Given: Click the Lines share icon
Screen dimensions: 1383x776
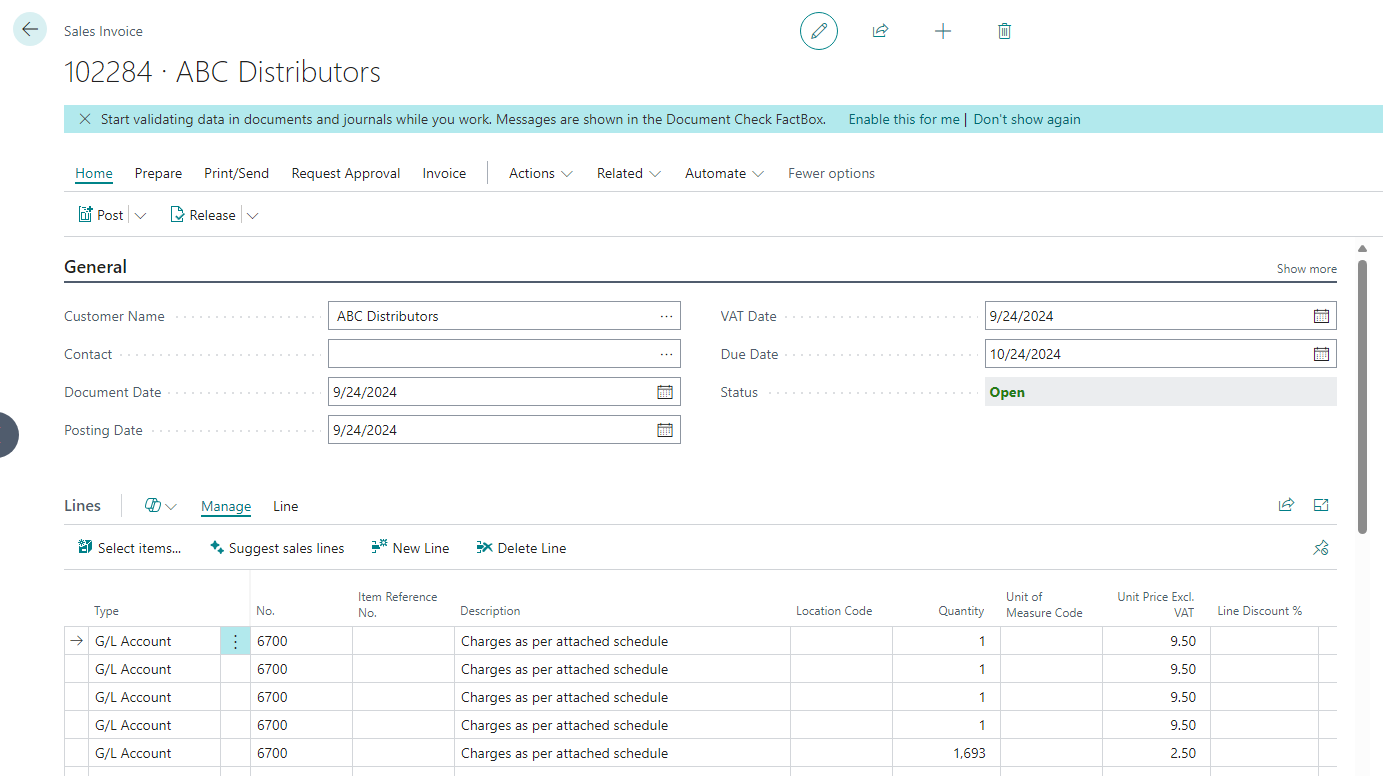Looking at the screenshot, I should 1286,505.
